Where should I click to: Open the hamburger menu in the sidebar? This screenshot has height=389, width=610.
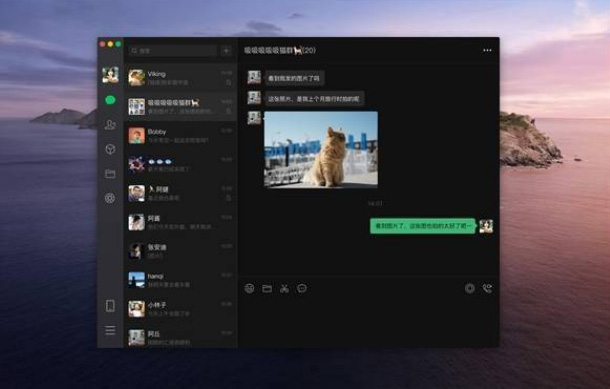[x=110, y=330]
